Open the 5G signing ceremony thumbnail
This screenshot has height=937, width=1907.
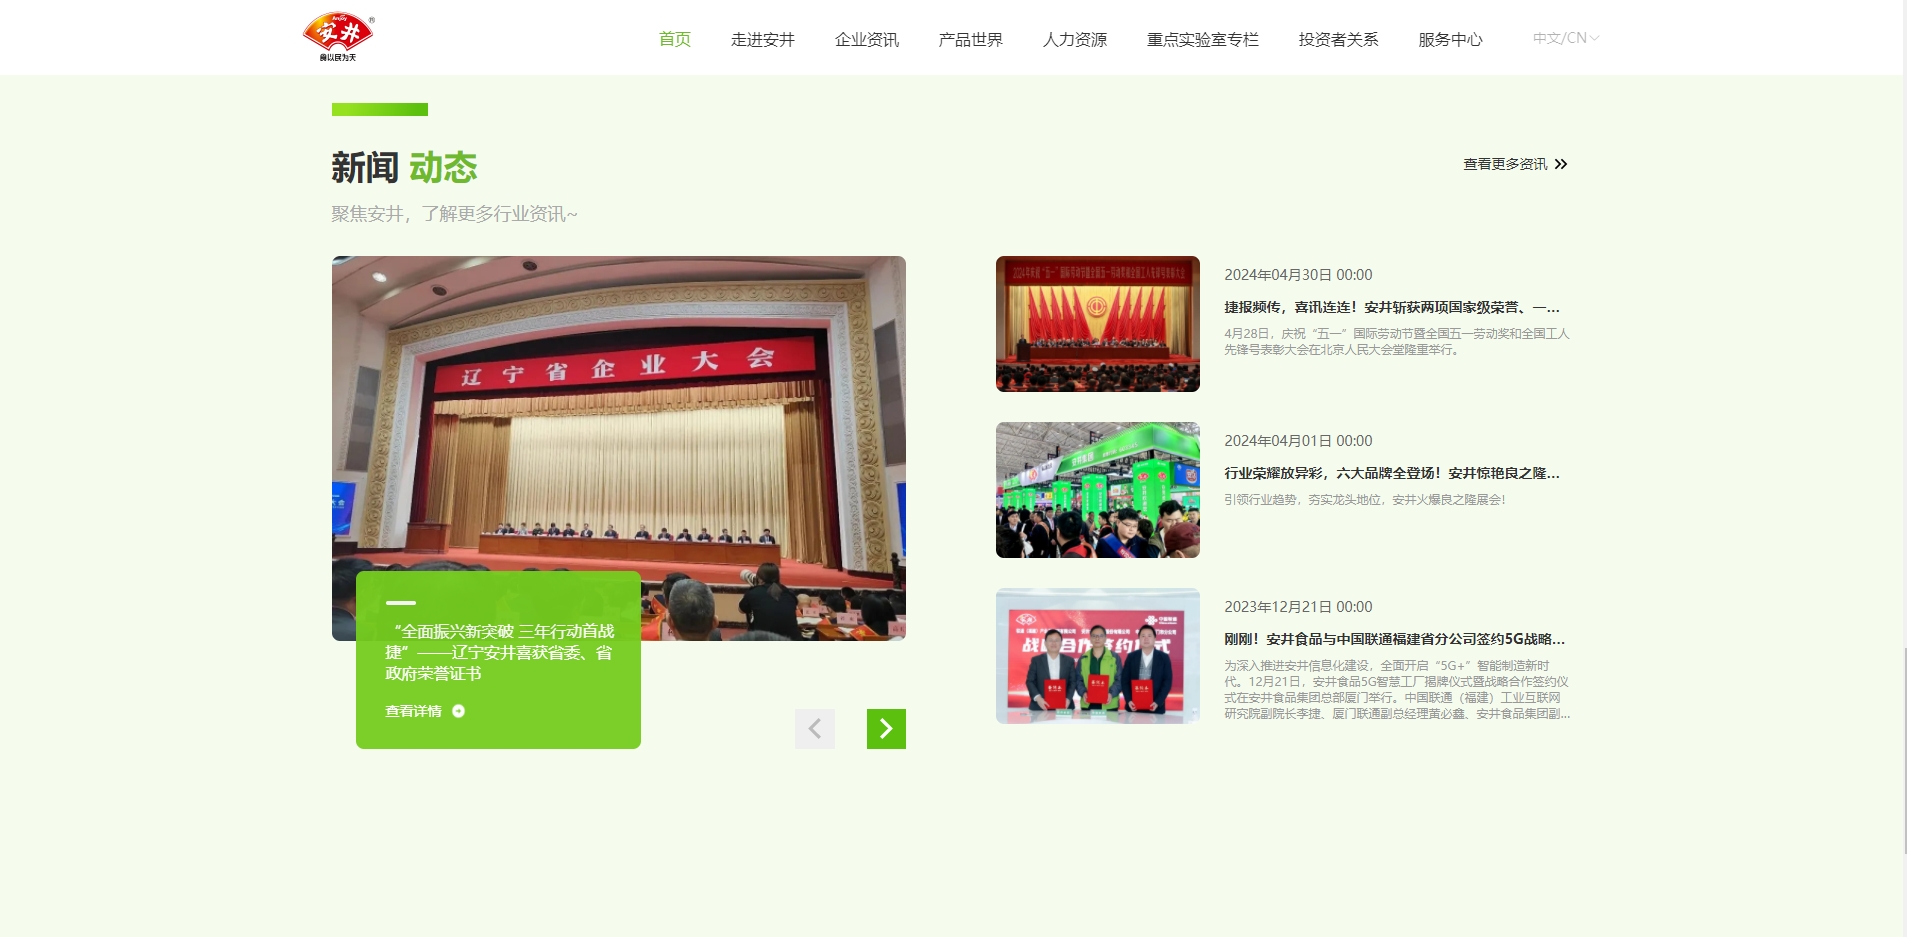pos(1098,656)
